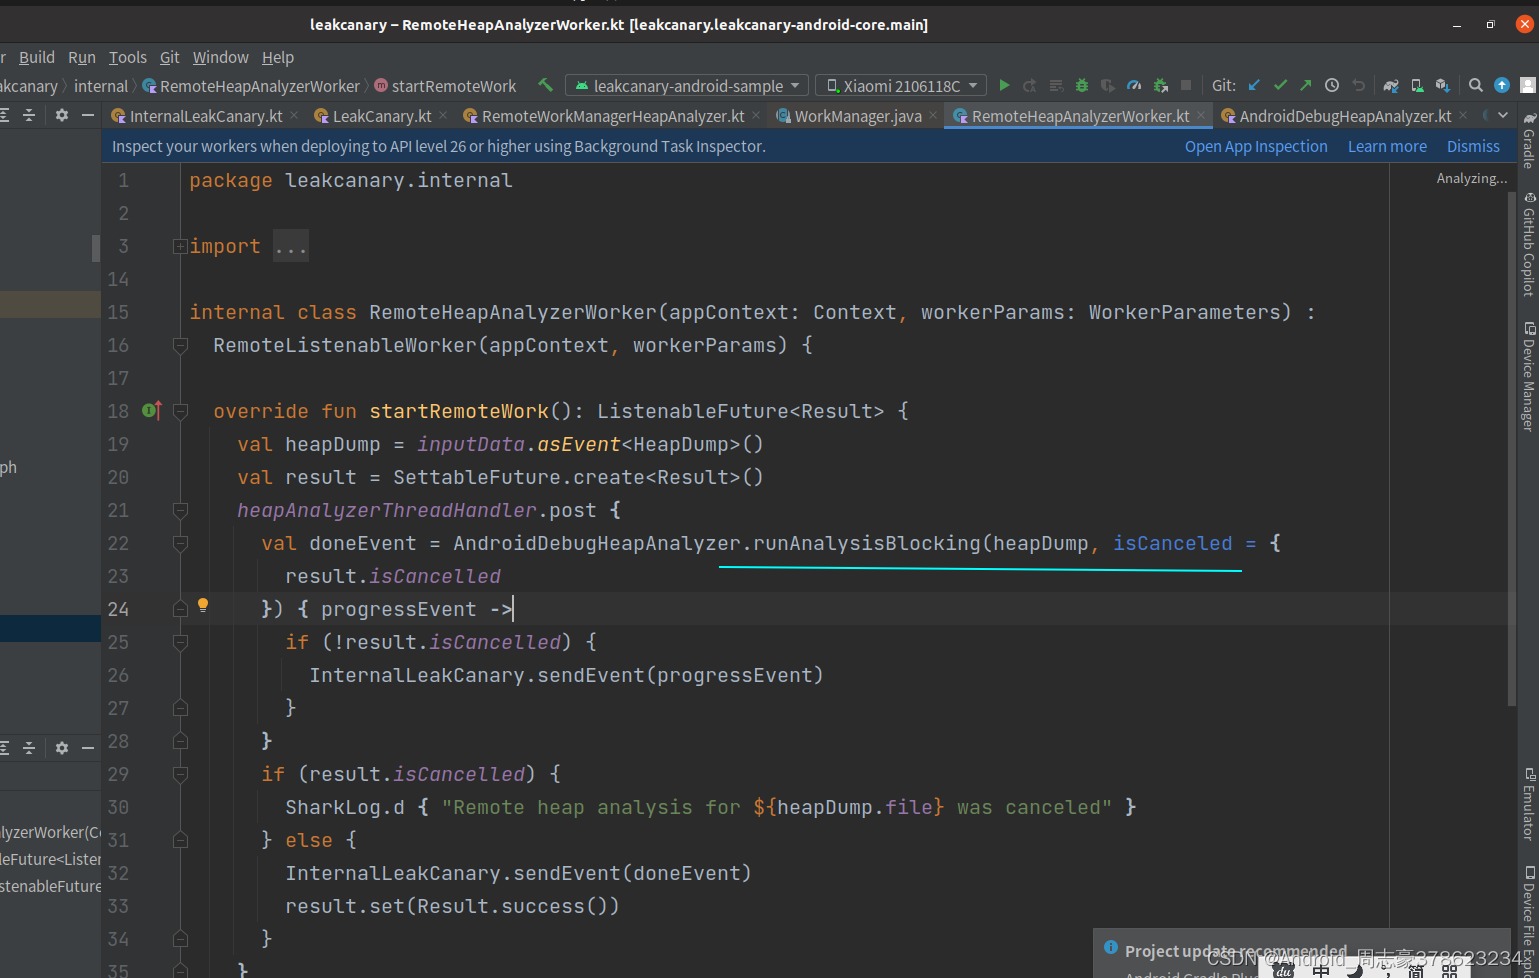Click the upper project panel settings gear
The width and height of the screenshot is (1539, 978).
tap(62, 116)
